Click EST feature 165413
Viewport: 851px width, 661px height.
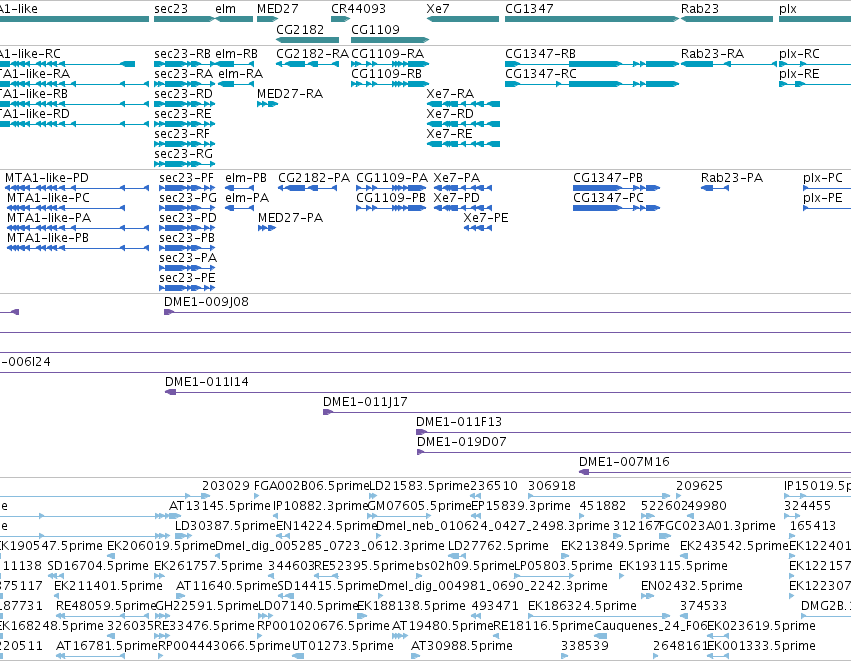click(813, 525)
